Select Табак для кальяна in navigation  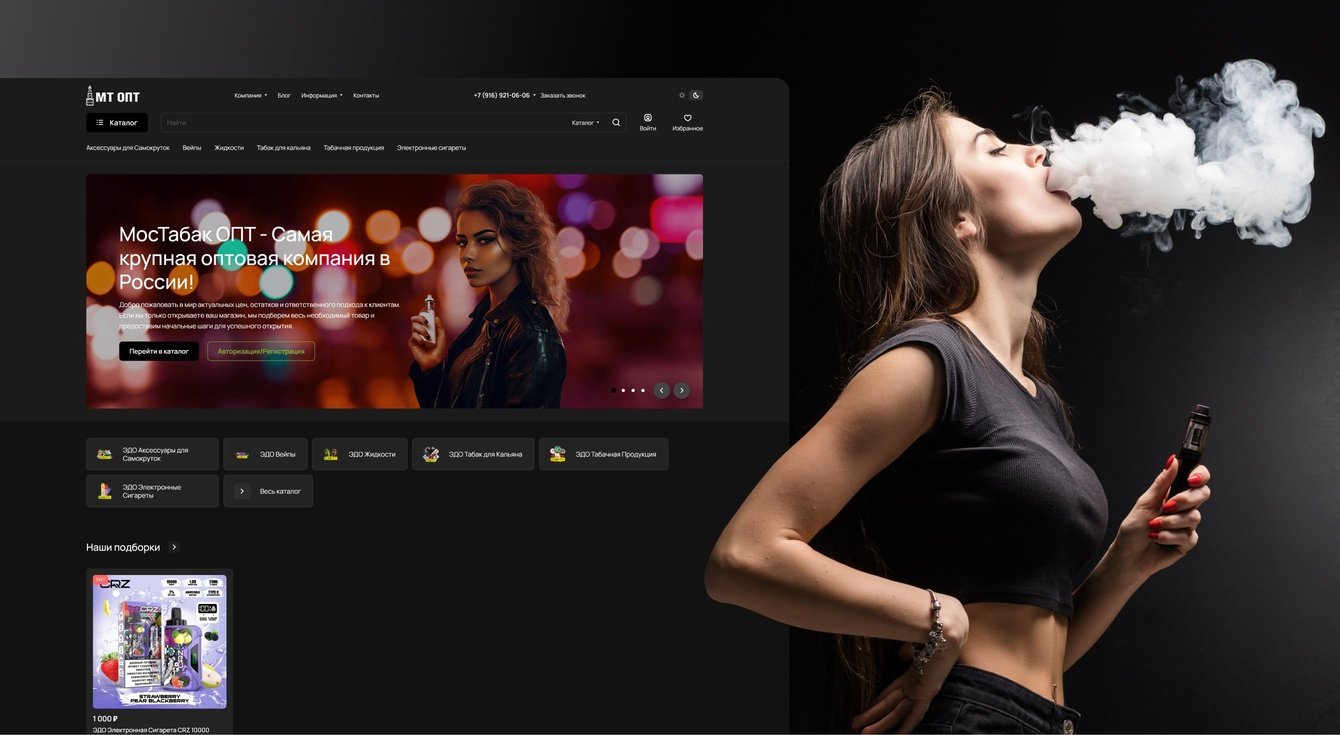[283, 148]
